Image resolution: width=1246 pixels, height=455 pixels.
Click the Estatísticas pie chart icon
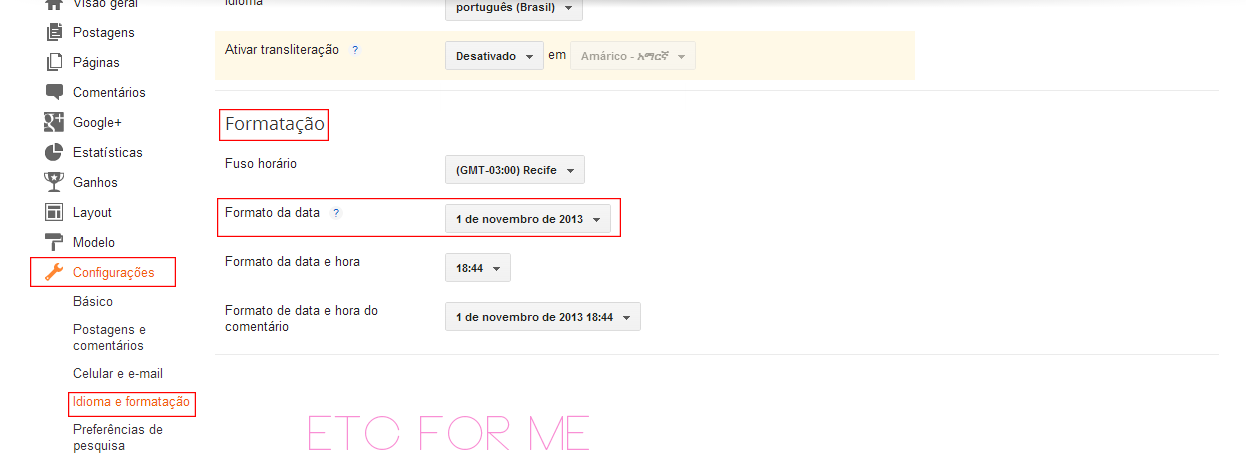click(54, 152)
